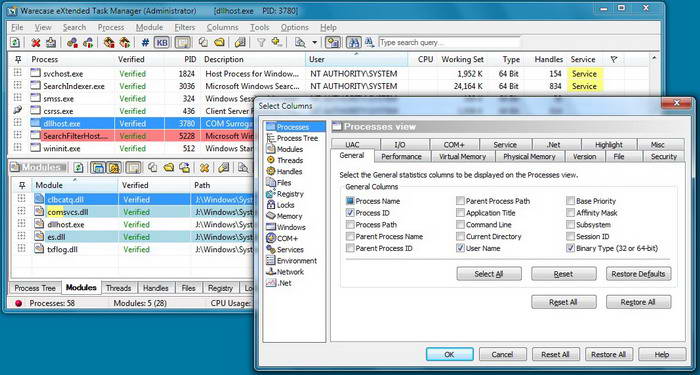Enable the Process Path checkbox
The image size is (700, 375).
[x=350, y=225]
